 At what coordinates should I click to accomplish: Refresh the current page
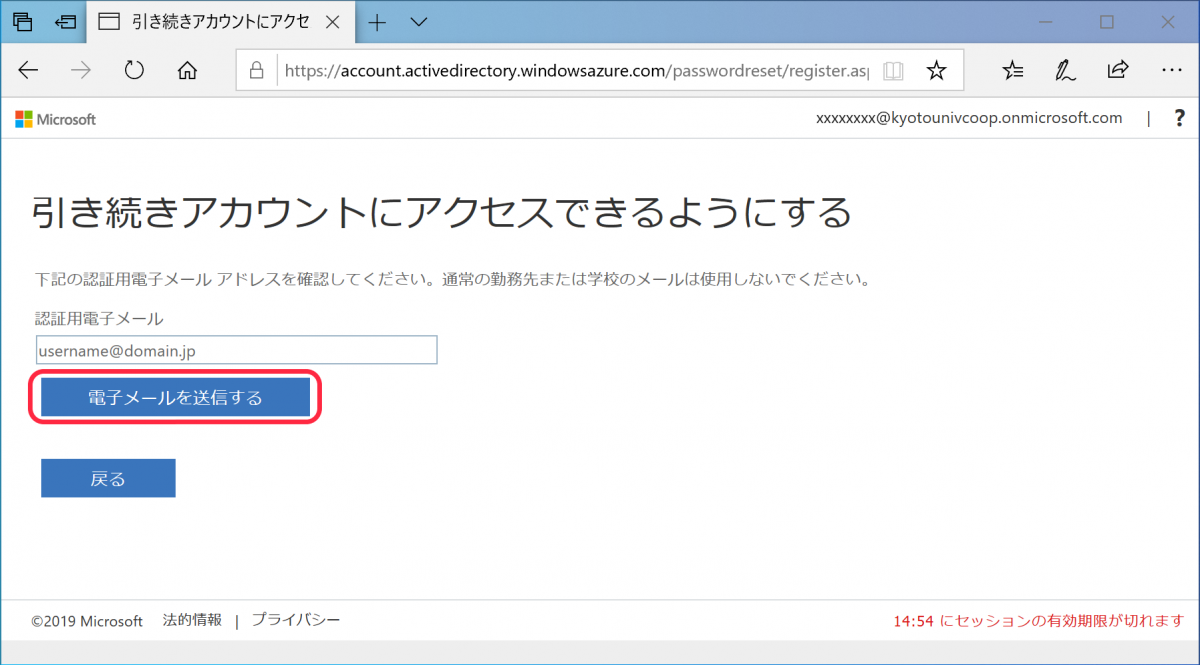135,70
